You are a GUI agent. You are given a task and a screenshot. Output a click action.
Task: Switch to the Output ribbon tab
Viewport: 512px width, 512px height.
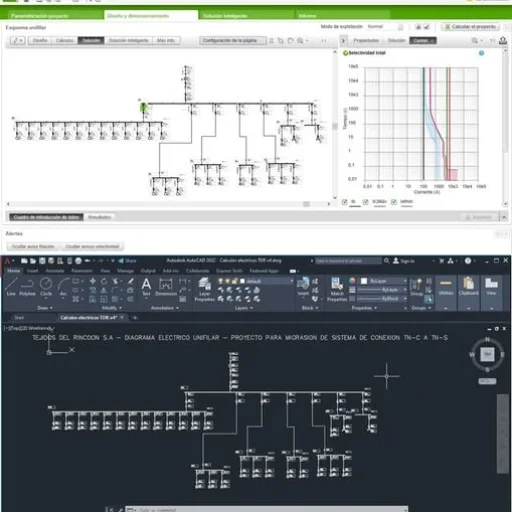coord(148,271)
